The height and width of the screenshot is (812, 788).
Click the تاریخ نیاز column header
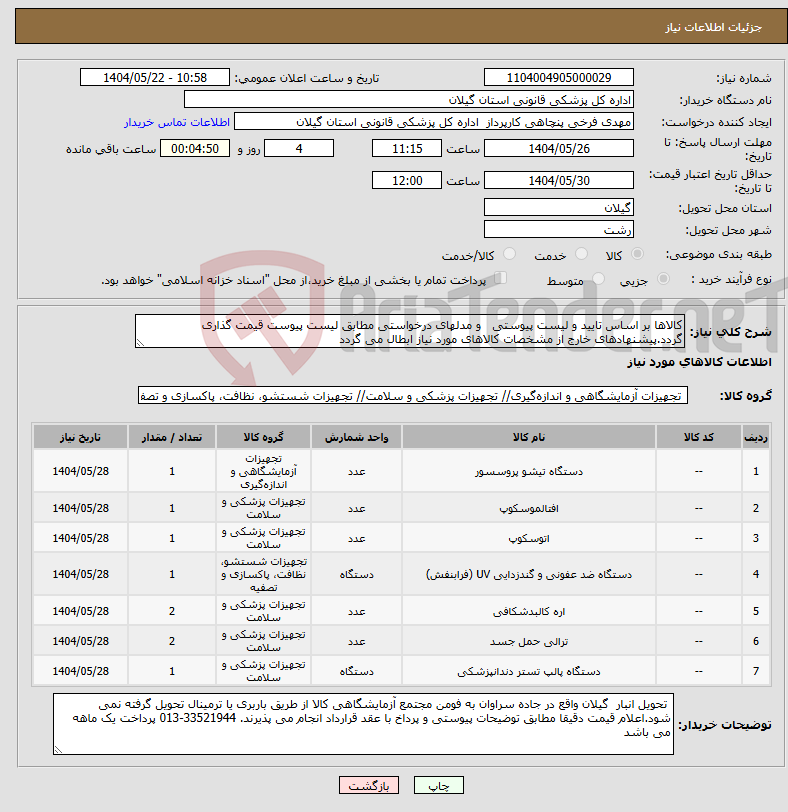coord(80,437)
